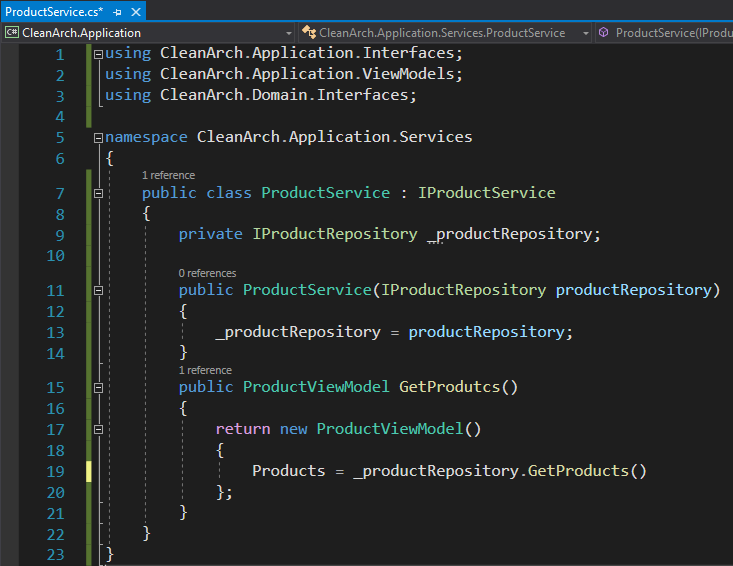
Task: Click the class icon beside CleanArch.Application.Services.ProductService
Action: 309,32
